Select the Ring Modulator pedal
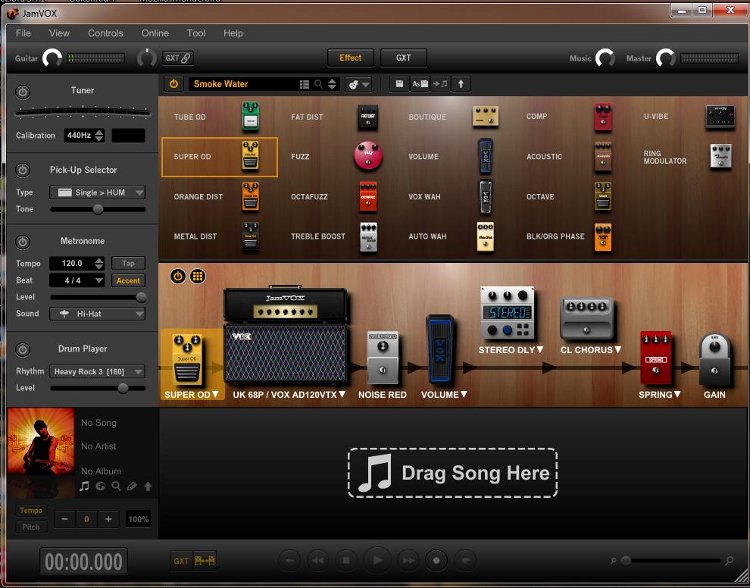 coord(720,156)
